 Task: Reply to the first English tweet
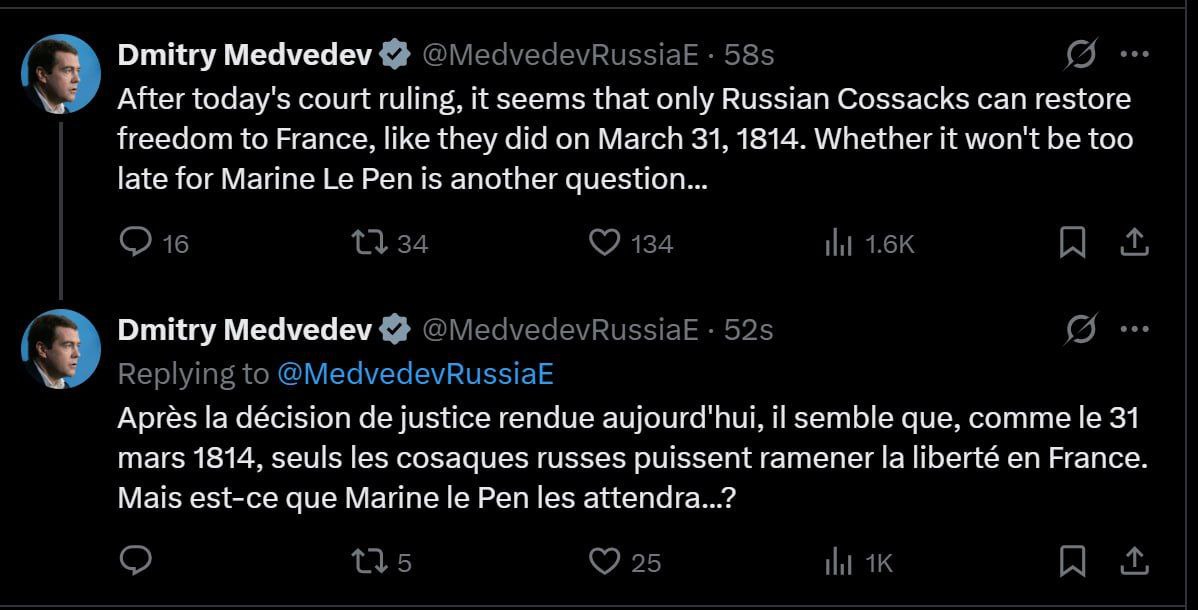(135, 242)
